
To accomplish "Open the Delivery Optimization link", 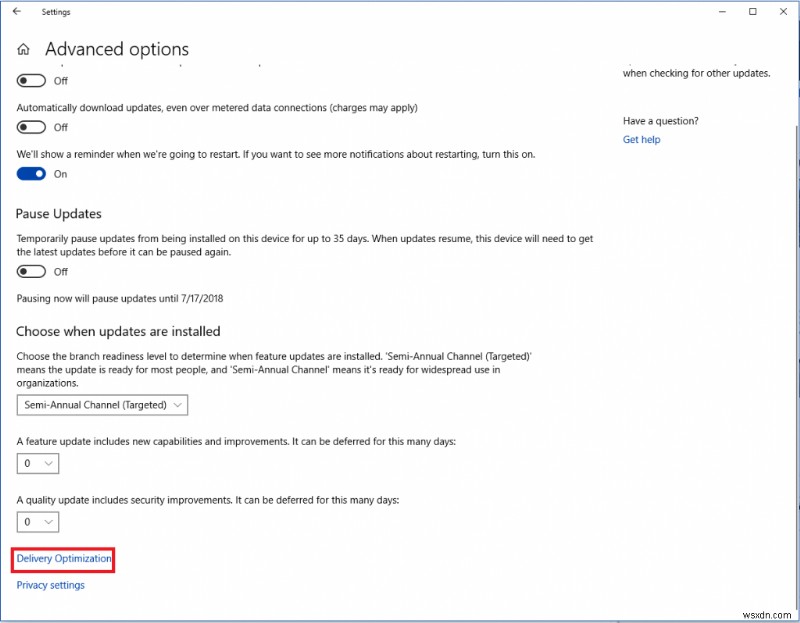I will [x=62, y=559].
